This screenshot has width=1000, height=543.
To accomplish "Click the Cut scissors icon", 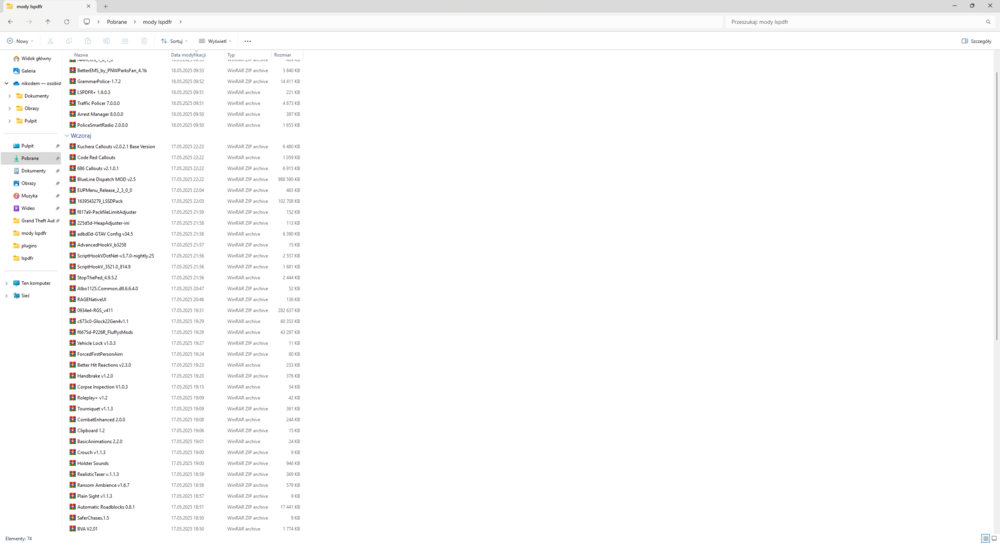I will [50, 41].
